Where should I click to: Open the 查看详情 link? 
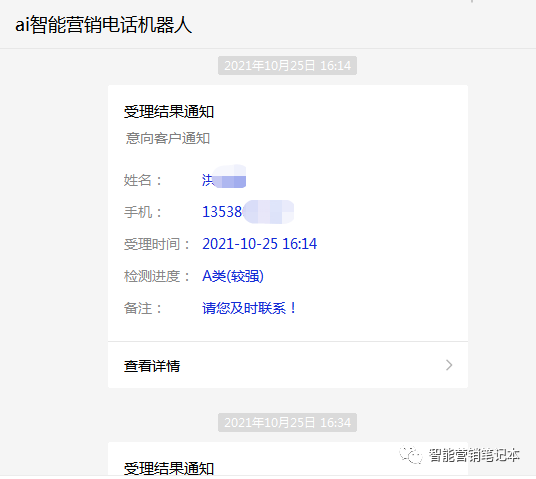click(x=288, y=365)
